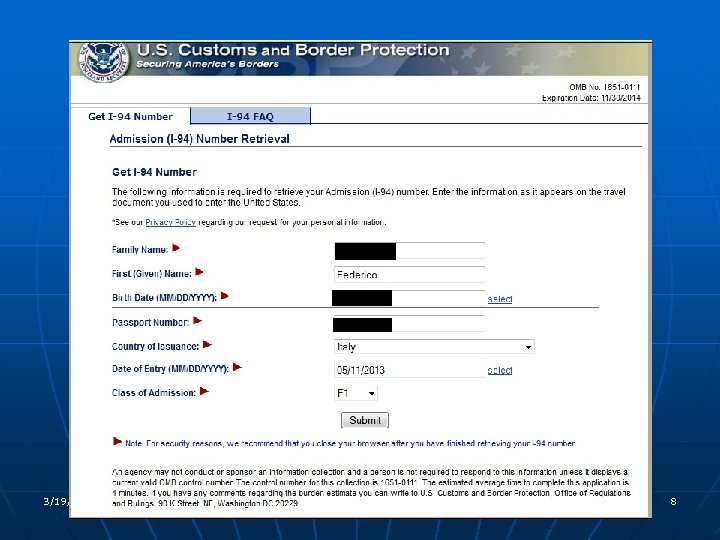
Task: Click the 'OMB No. 1651-0111' text
Action: [x=605, y=87]
